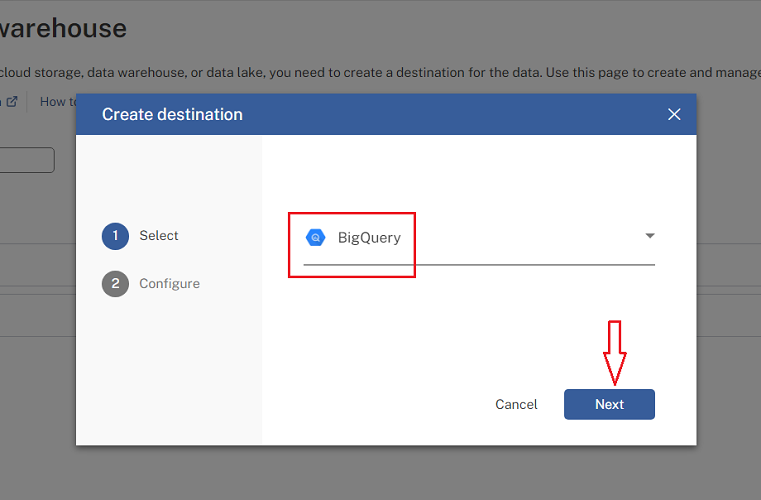Viewport: 761px width, 500px height.
Task: Close the Create destination dialog with X
Action: coord(674,115)
